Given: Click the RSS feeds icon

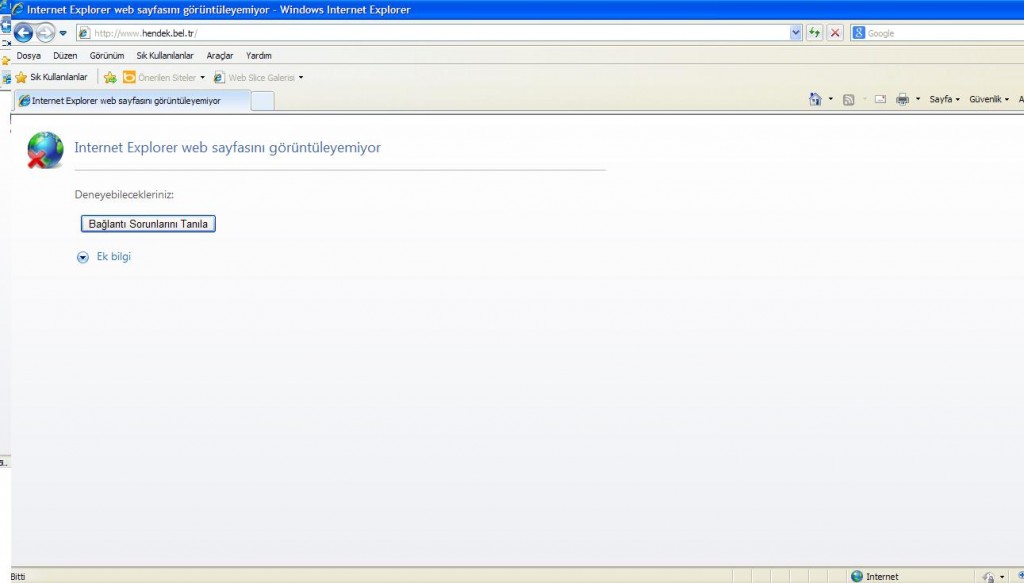Looking at the screenshot, I should click(x=848, y=99).
